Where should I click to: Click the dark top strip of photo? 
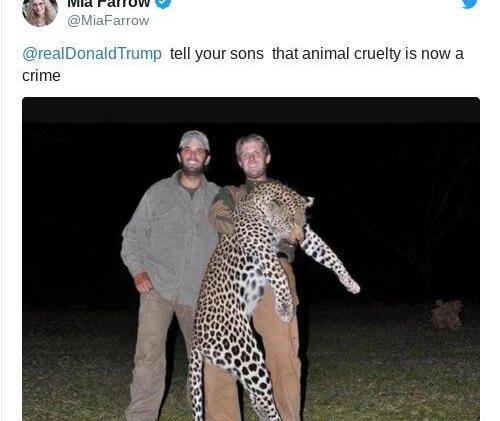(x=251, y=110)
